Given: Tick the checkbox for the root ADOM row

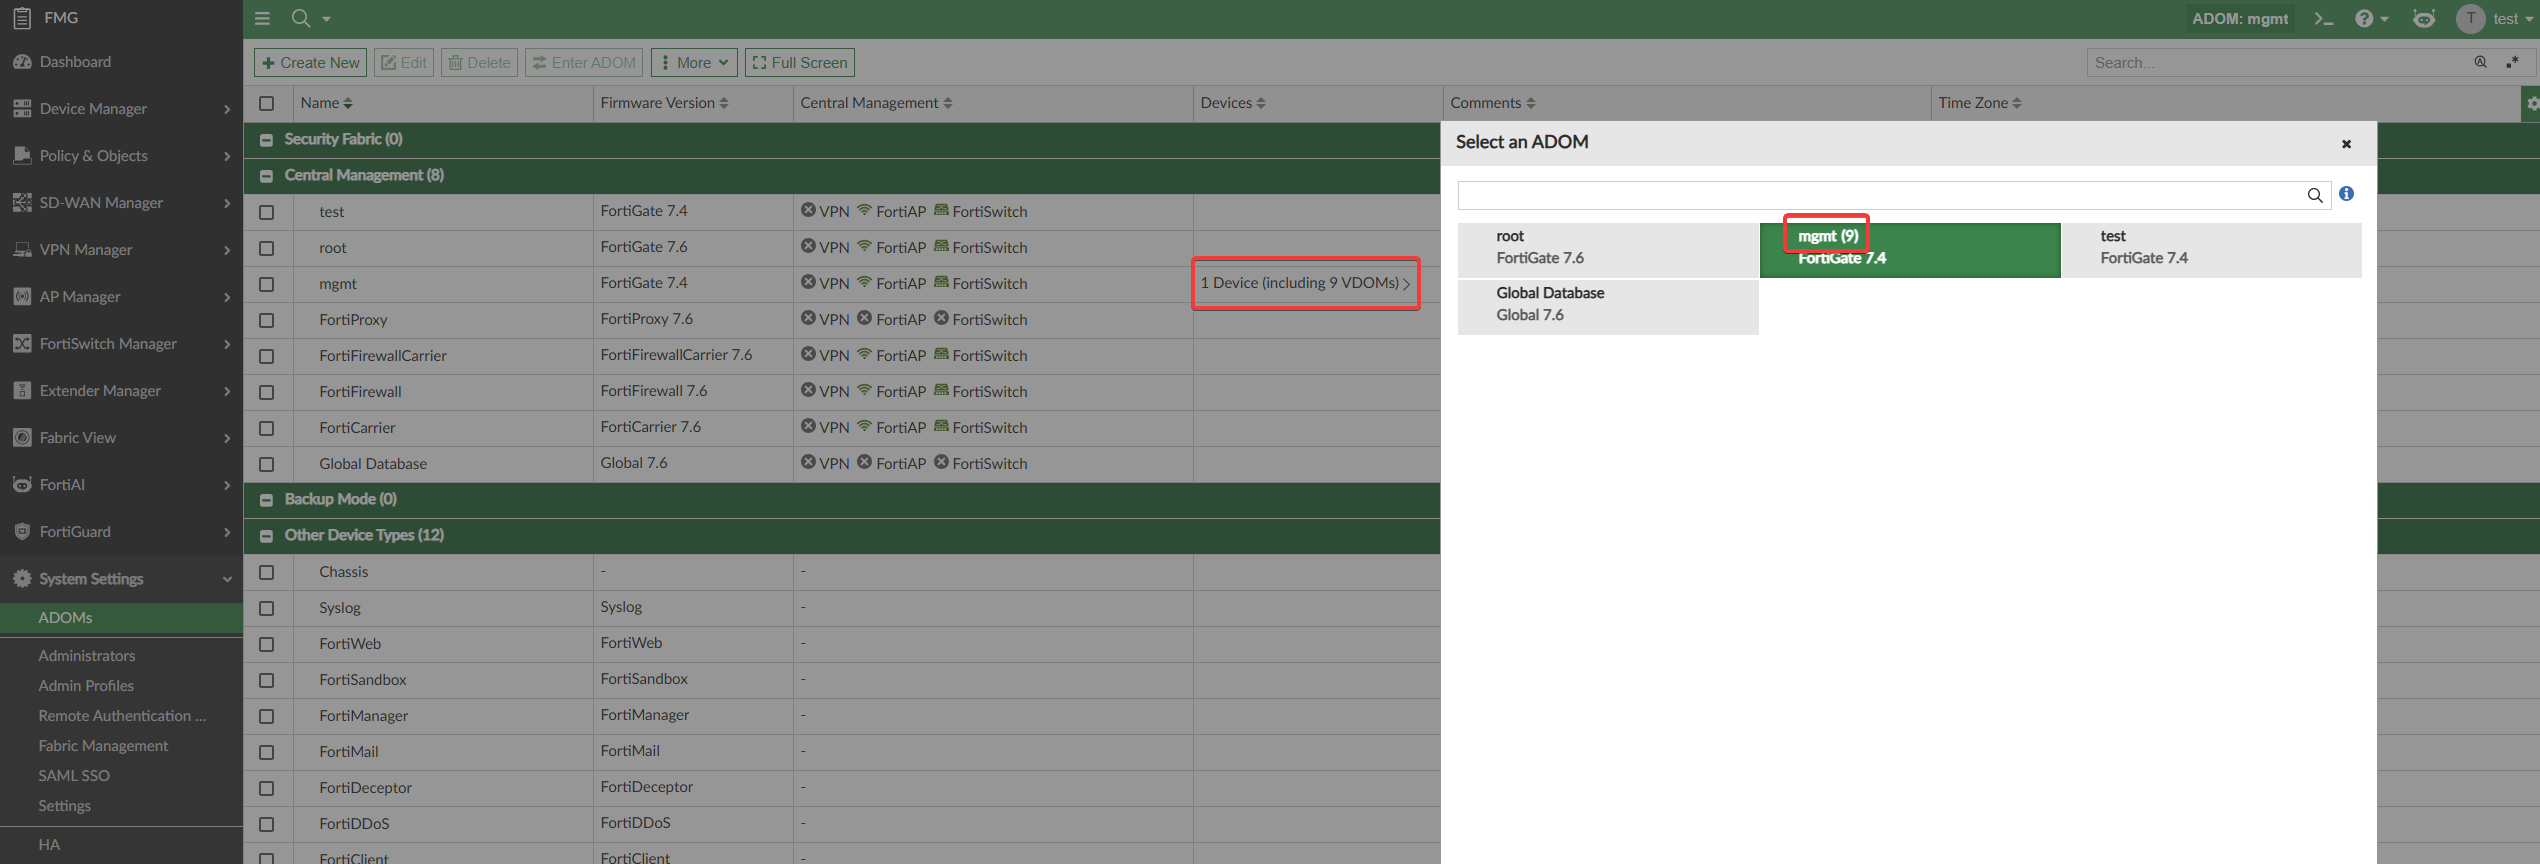Looking at the screenshot, I should [266, 248].
